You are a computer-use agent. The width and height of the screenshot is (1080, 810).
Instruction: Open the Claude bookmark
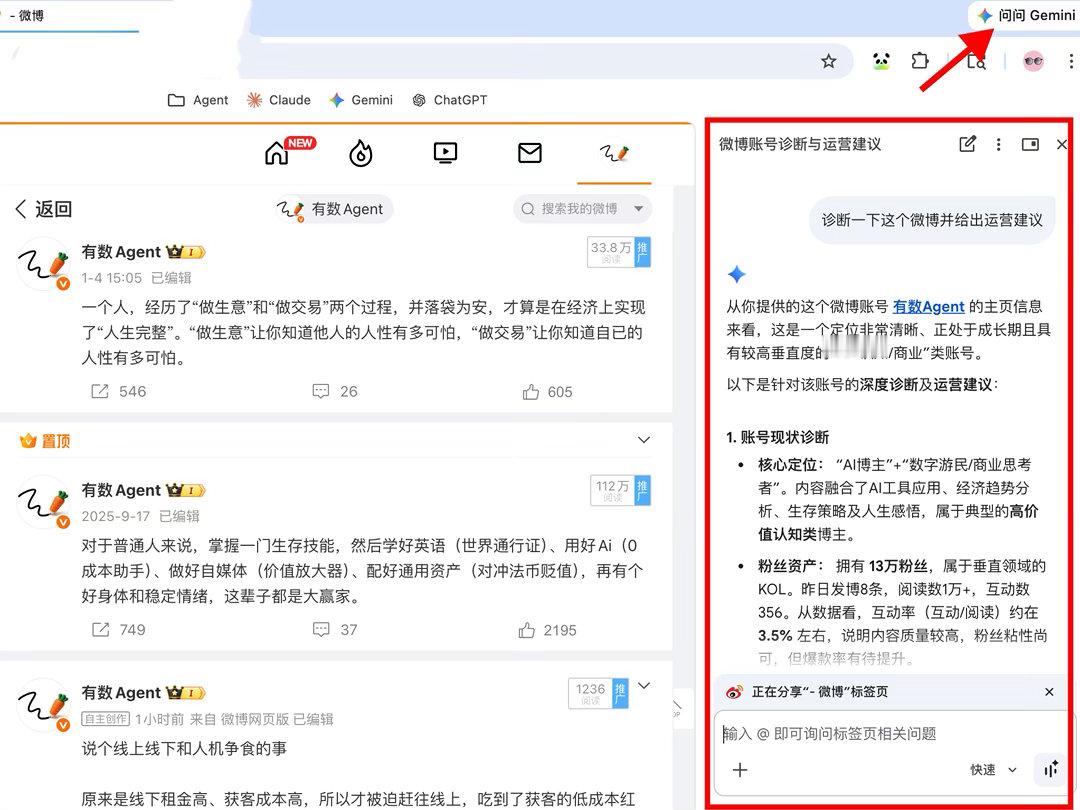(279, 100)
